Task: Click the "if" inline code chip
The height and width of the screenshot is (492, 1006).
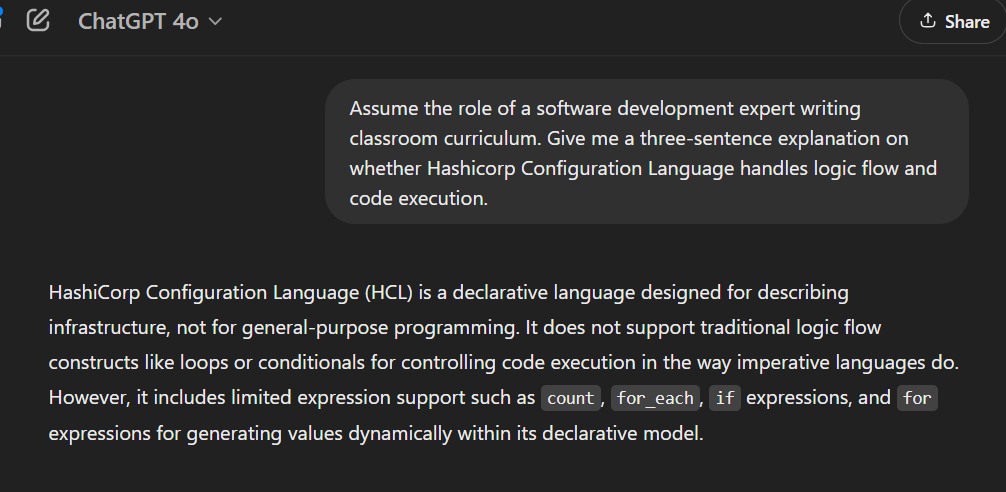Action: [x=725, y=398]
